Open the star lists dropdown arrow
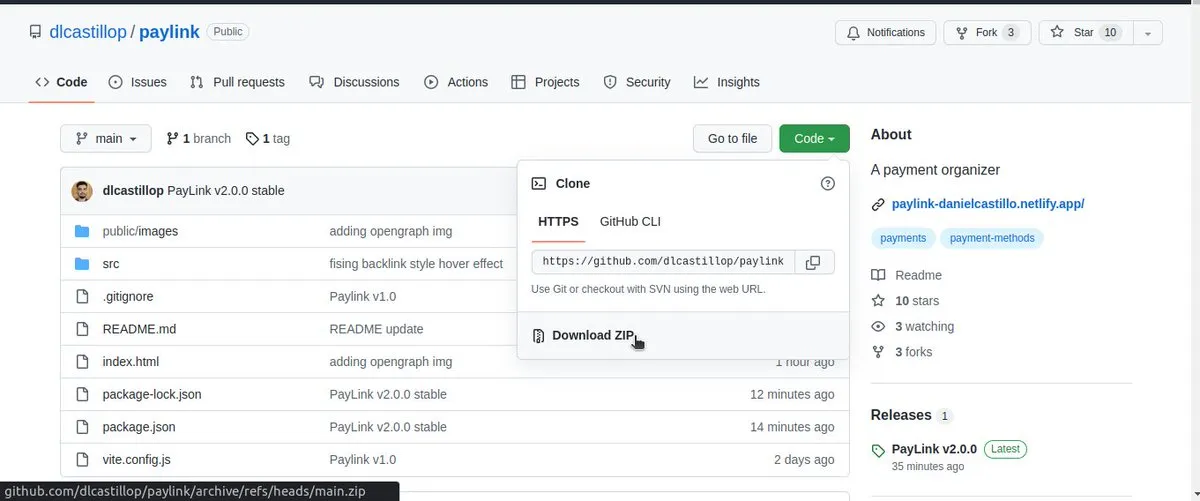The width and height of the screenshot is (1200, 501). 1147,33
